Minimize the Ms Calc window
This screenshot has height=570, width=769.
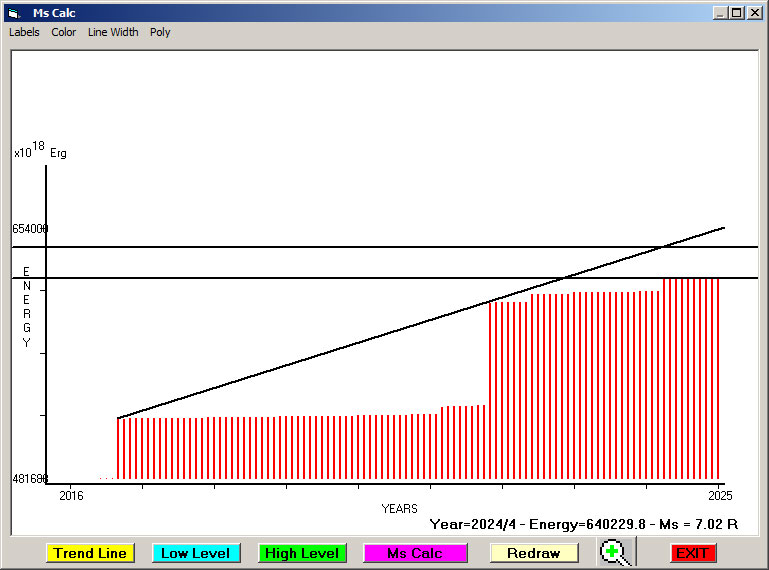tap(720, 13)
